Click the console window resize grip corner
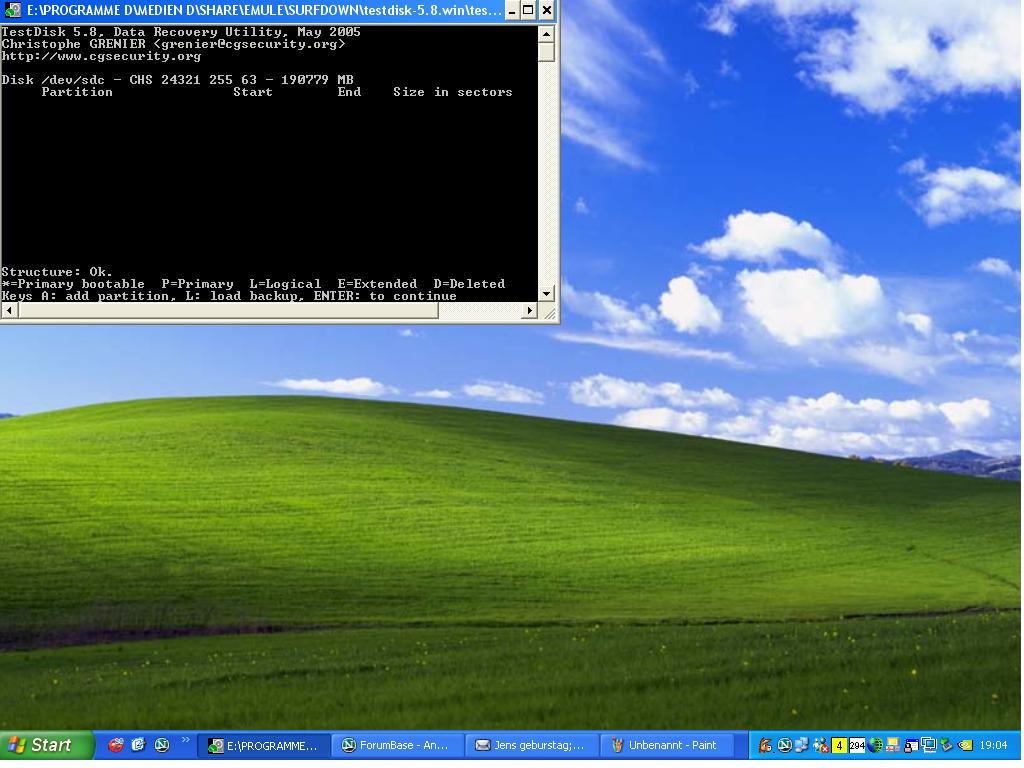1024x768 pixels. coord(549,314)
